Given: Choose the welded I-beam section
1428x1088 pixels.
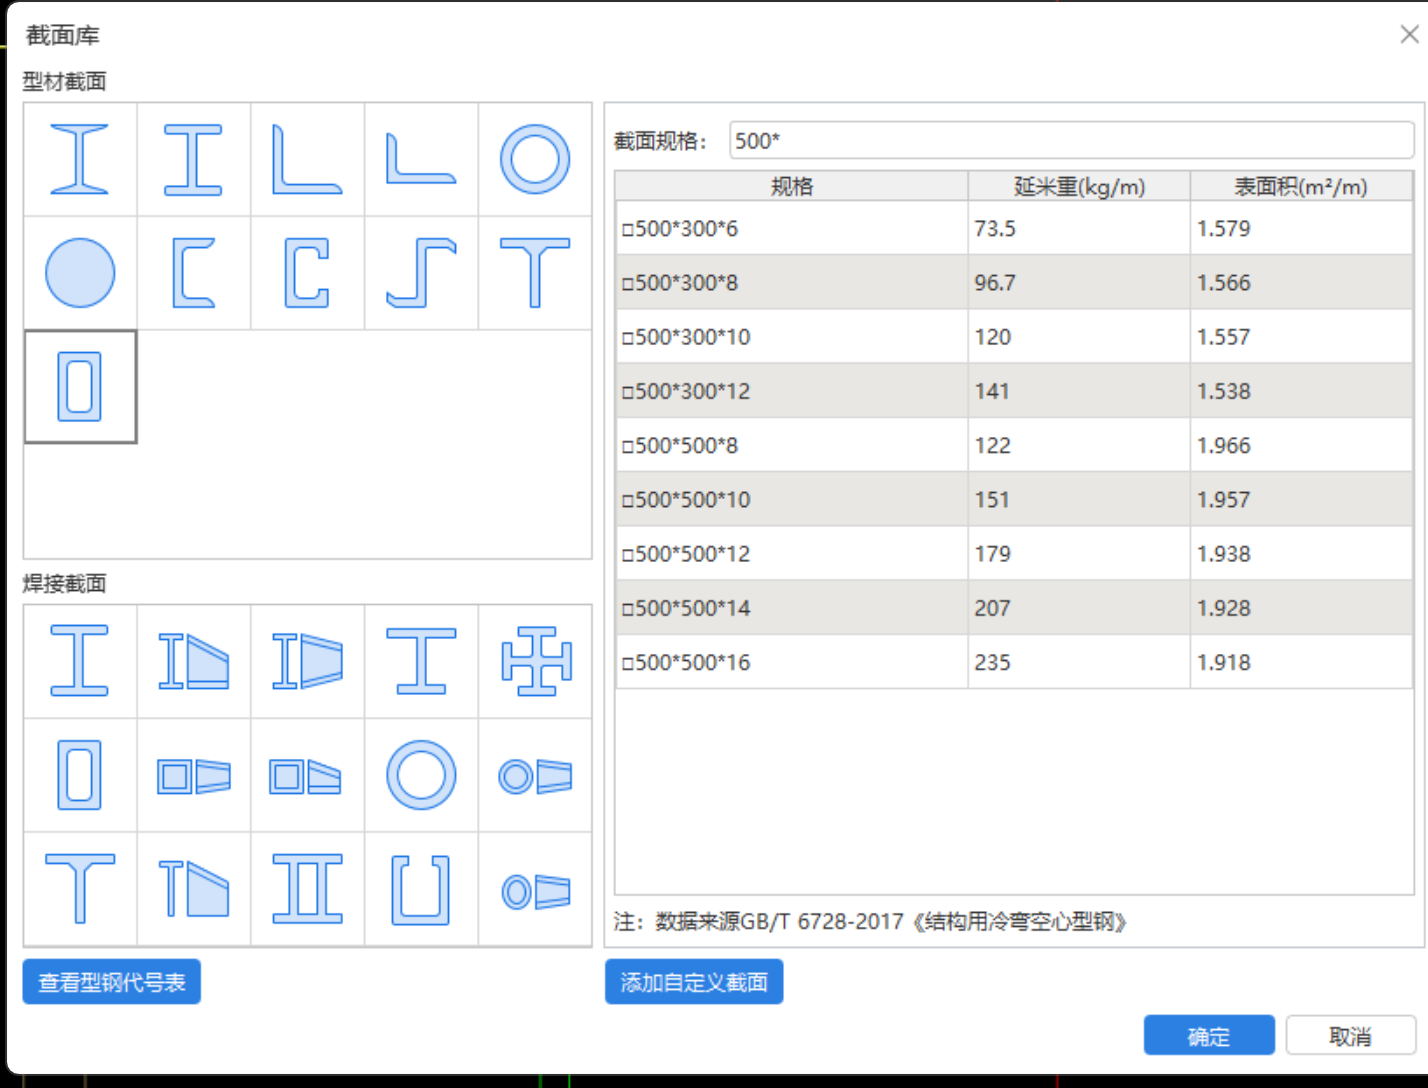Looking at the screenshot, I should pyautogui.click(x=80, y=661).
